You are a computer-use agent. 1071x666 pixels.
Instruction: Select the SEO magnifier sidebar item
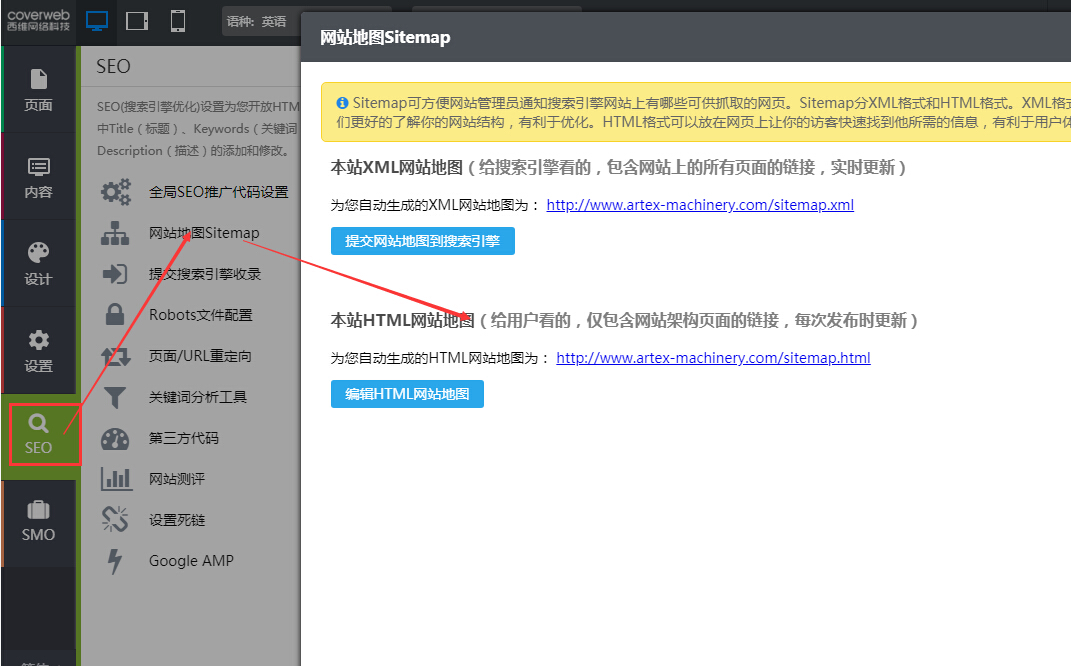coord(39,434)
